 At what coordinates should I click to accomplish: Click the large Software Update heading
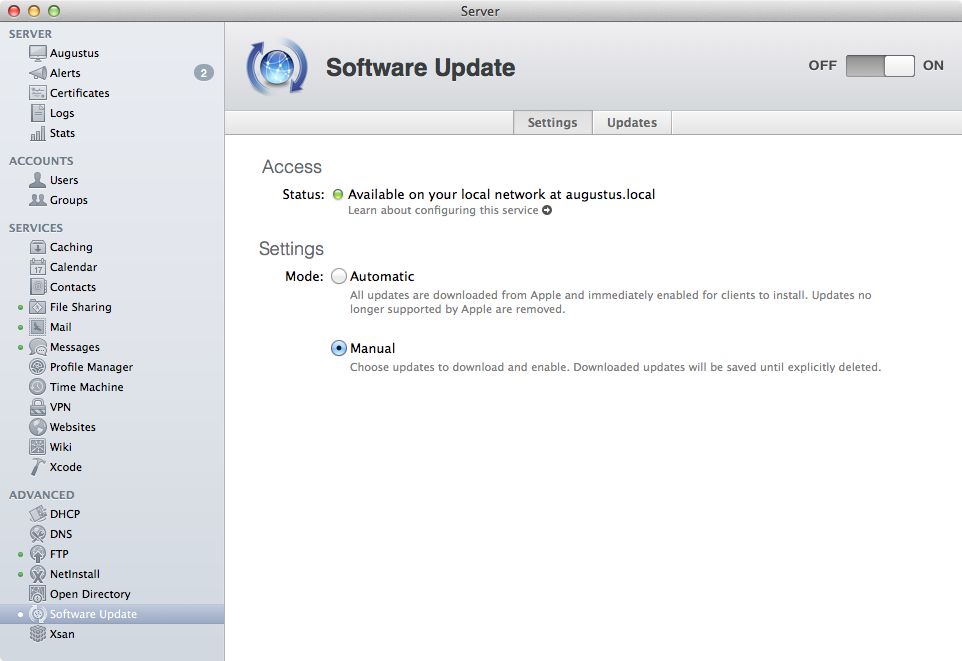[420, 68]
